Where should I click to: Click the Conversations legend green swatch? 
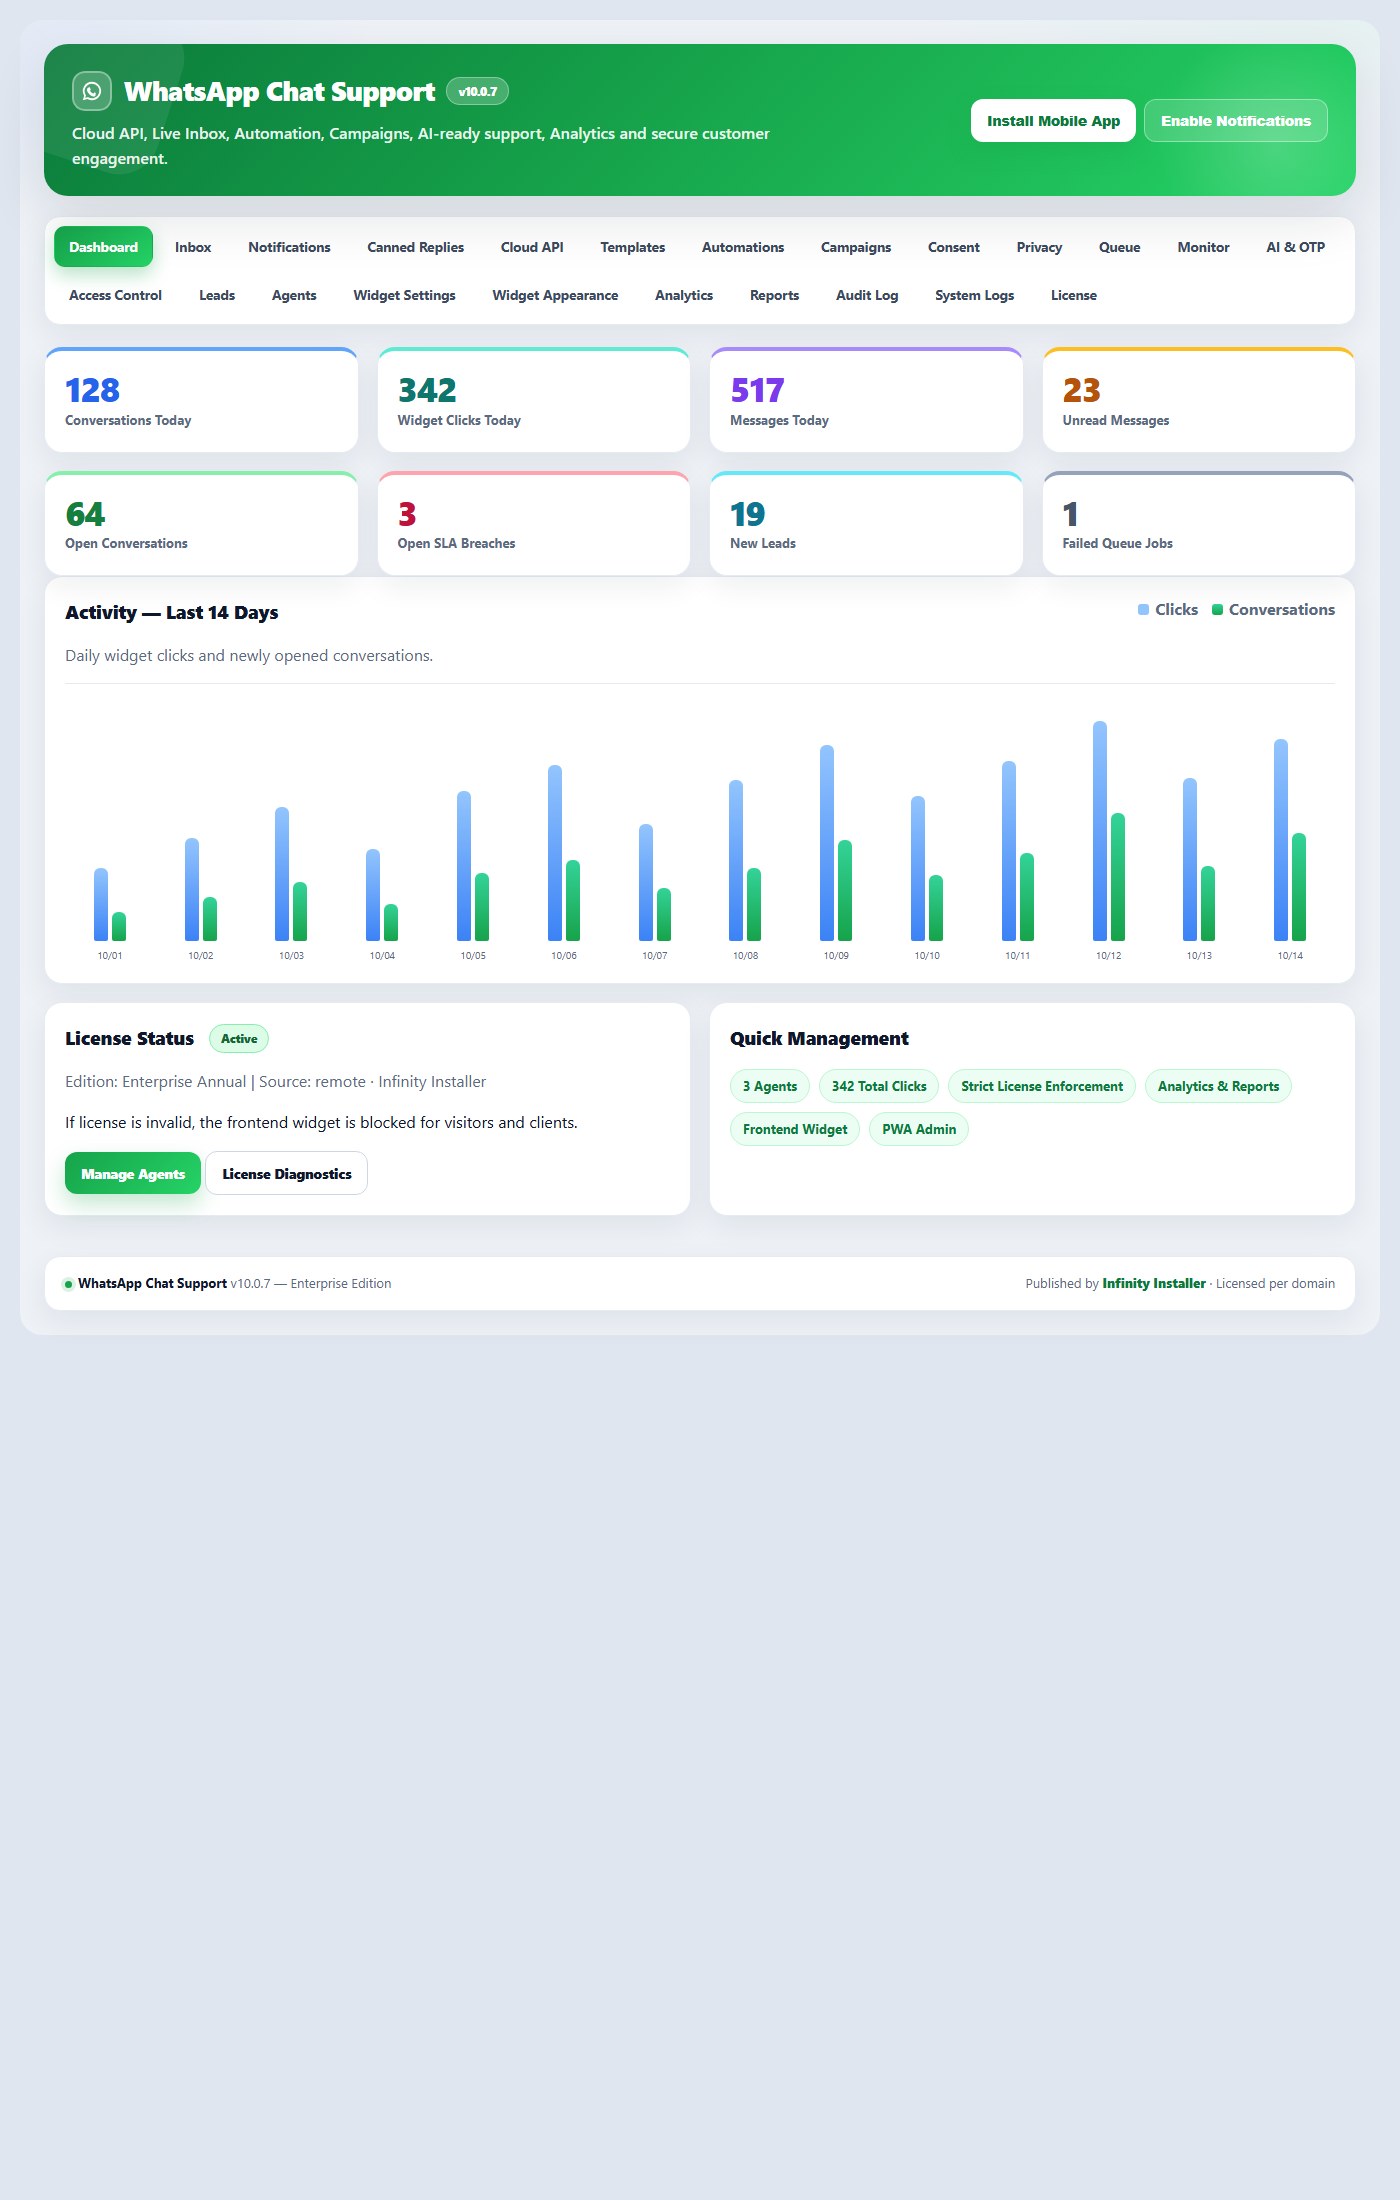point(1217,610)
